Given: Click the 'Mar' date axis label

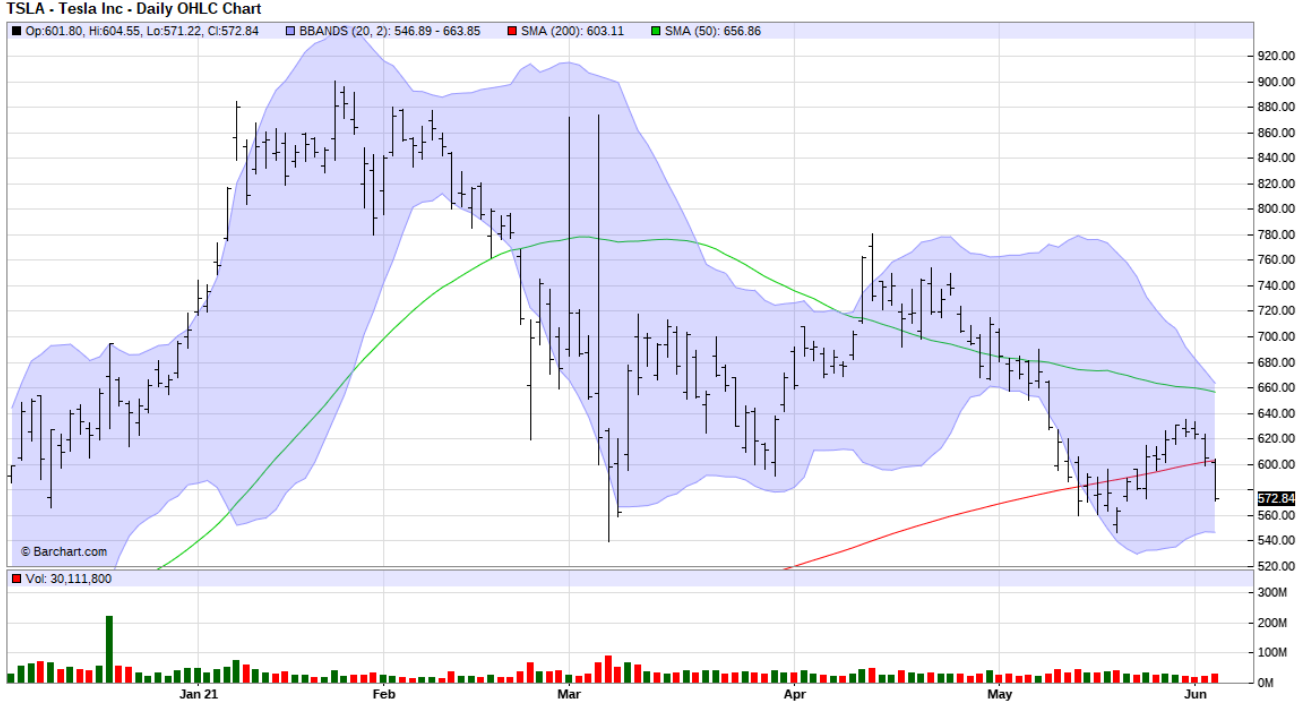Looking at the screenshot, I should (569, 694).
